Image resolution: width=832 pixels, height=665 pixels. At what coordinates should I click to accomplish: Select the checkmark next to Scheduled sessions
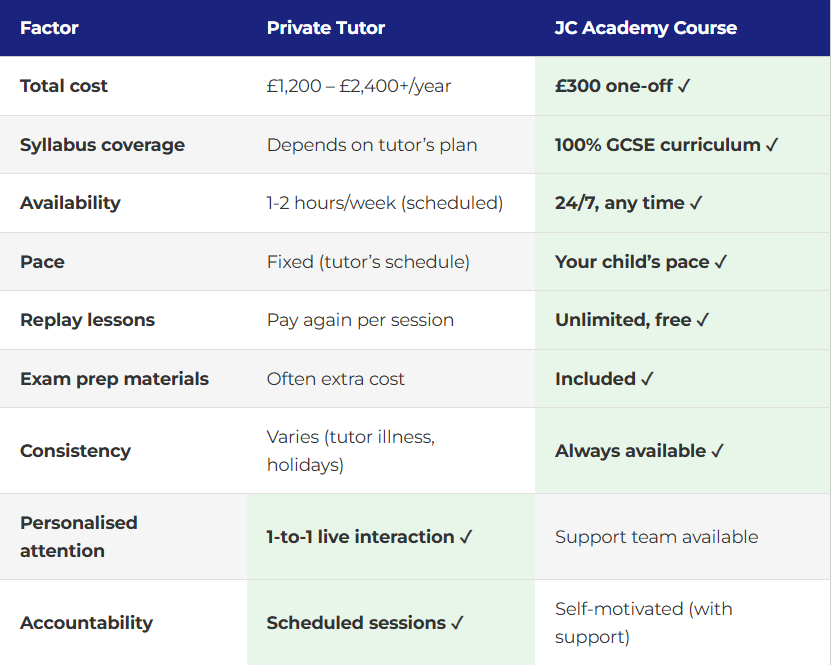pos(457,623)
